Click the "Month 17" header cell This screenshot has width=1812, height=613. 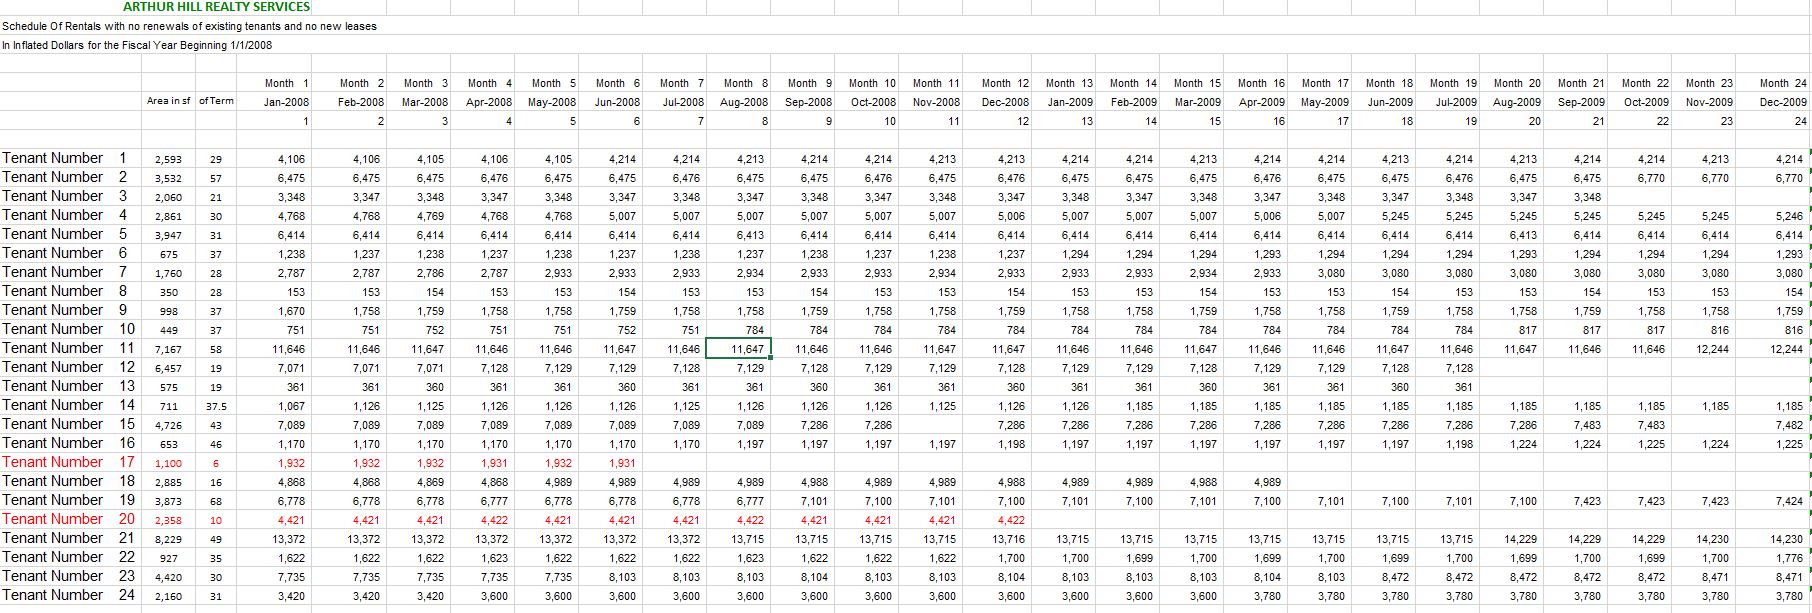point(1325,83)
